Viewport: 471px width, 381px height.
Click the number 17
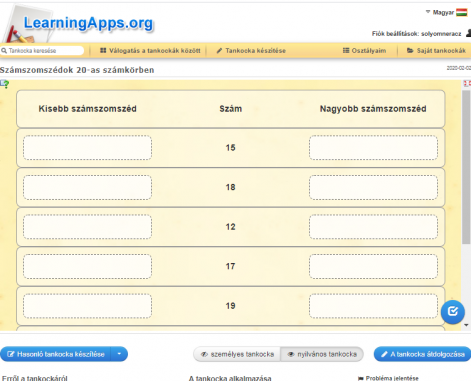coord(230,266)
